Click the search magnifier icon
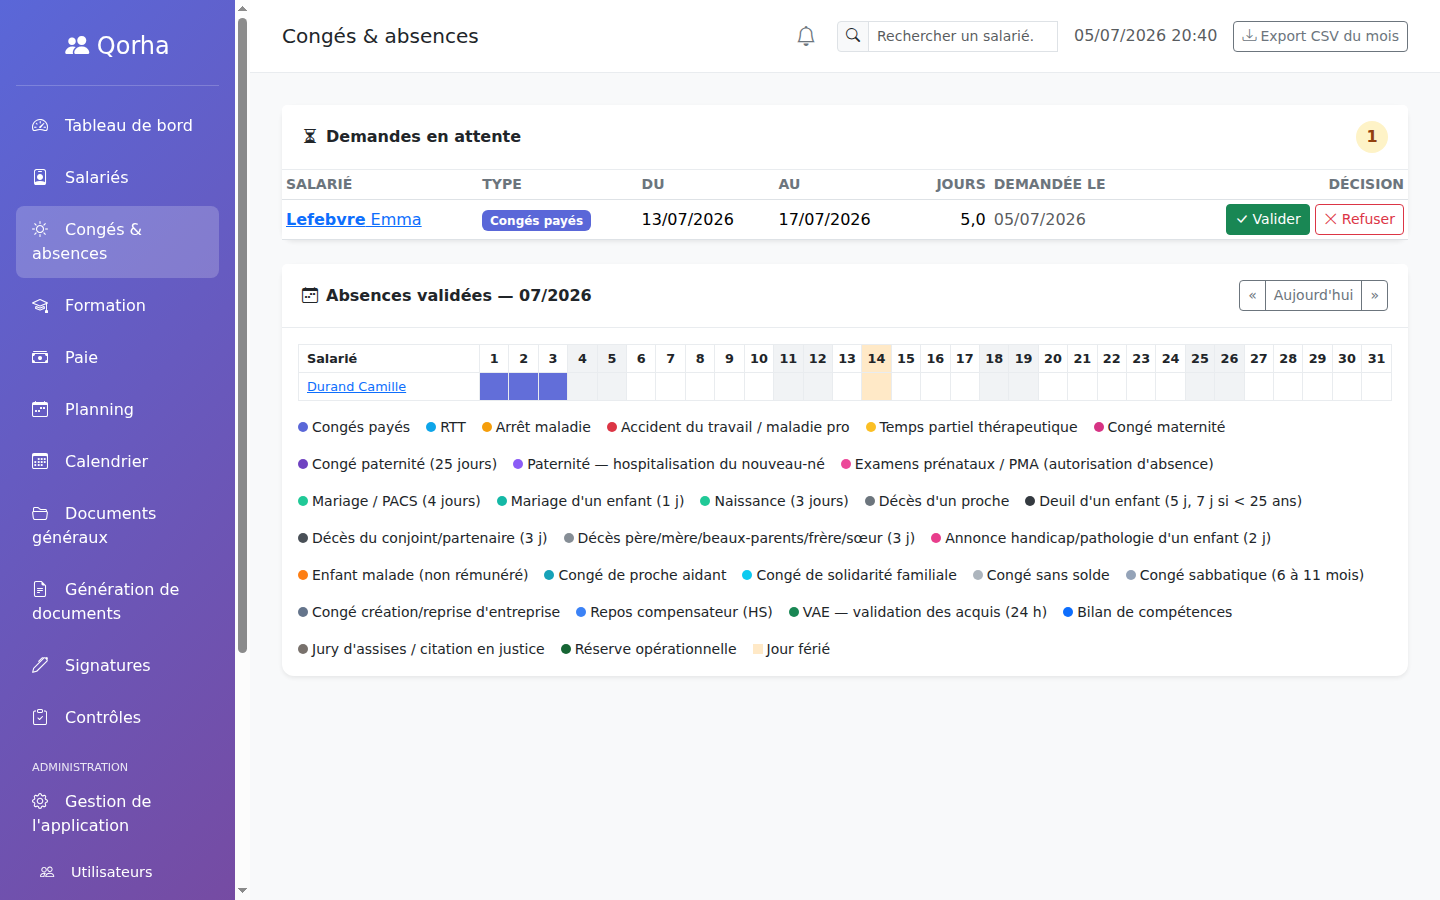Screen dimensions: 1440x900 click(853, 36)
